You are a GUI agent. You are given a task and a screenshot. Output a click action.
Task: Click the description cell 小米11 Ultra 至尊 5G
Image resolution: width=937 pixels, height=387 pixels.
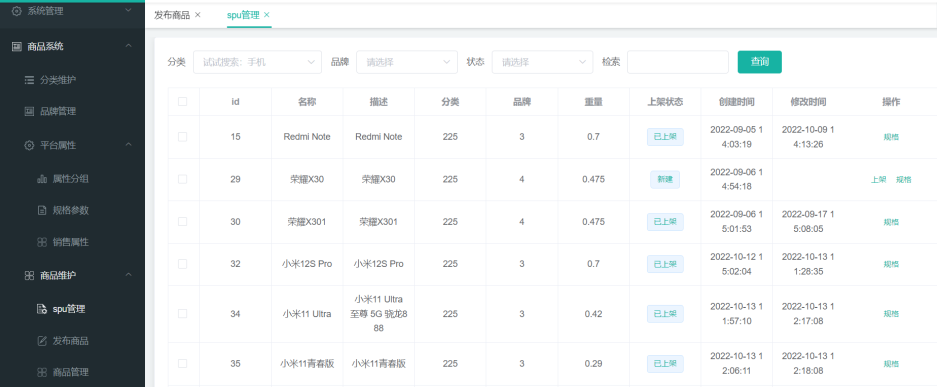coord(378,314)
